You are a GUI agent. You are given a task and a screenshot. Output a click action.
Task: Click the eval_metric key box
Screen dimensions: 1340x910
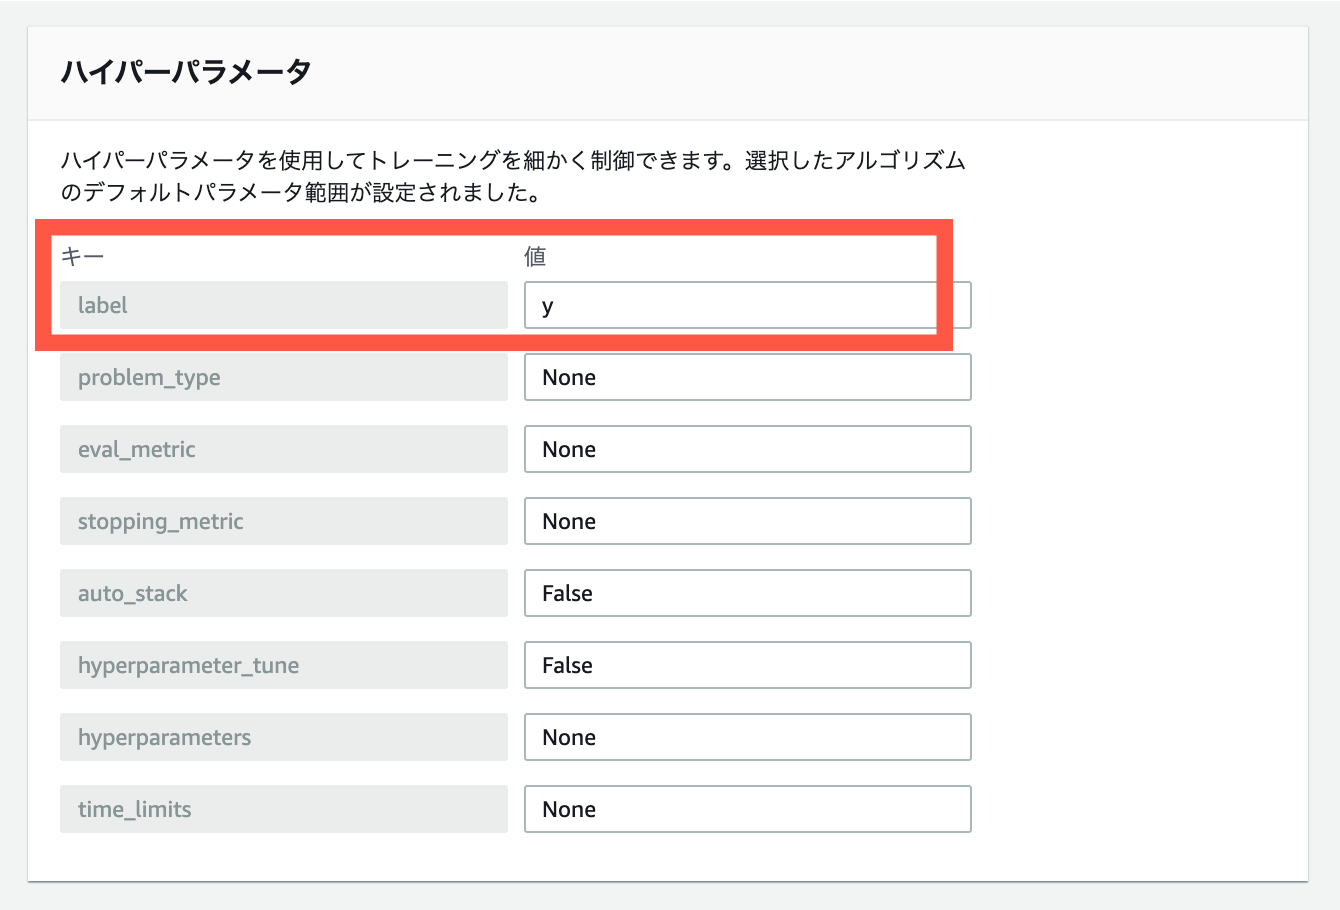[x=284, y=449]
